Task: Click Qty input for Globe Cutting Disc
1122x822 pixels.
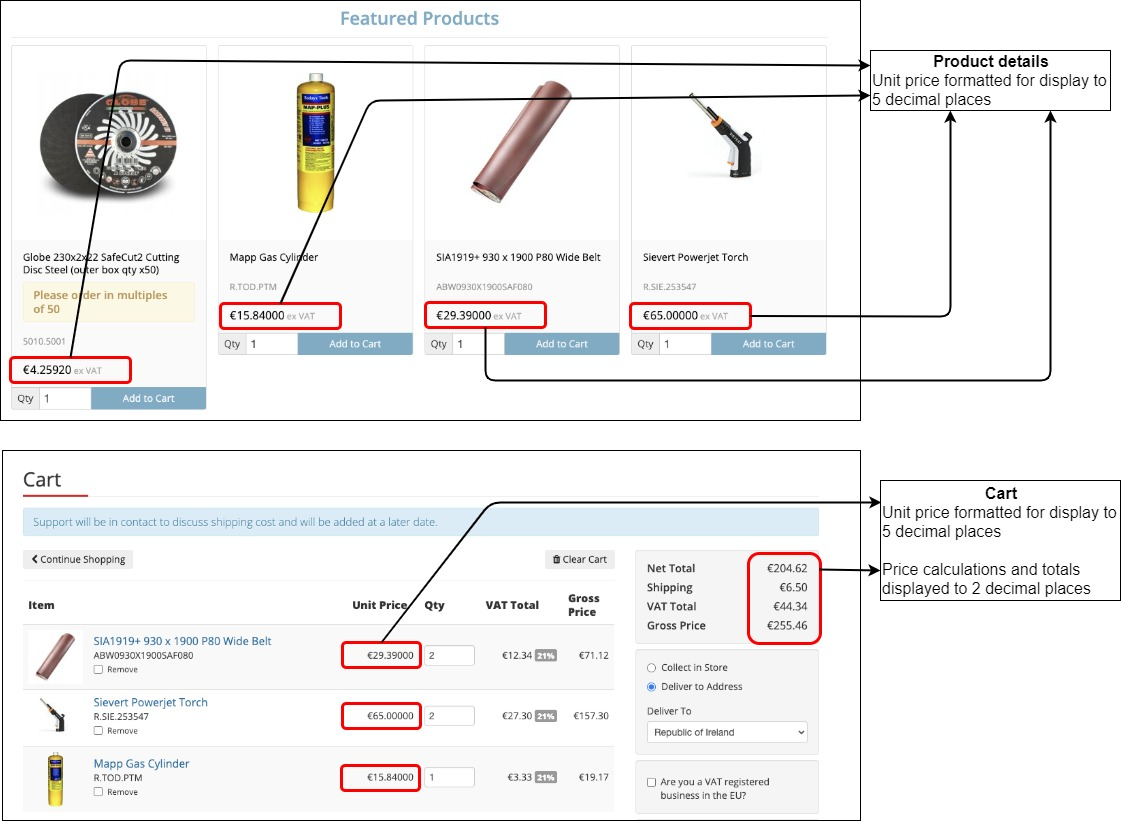Action: pyautogui.click(x=65, y=398)
